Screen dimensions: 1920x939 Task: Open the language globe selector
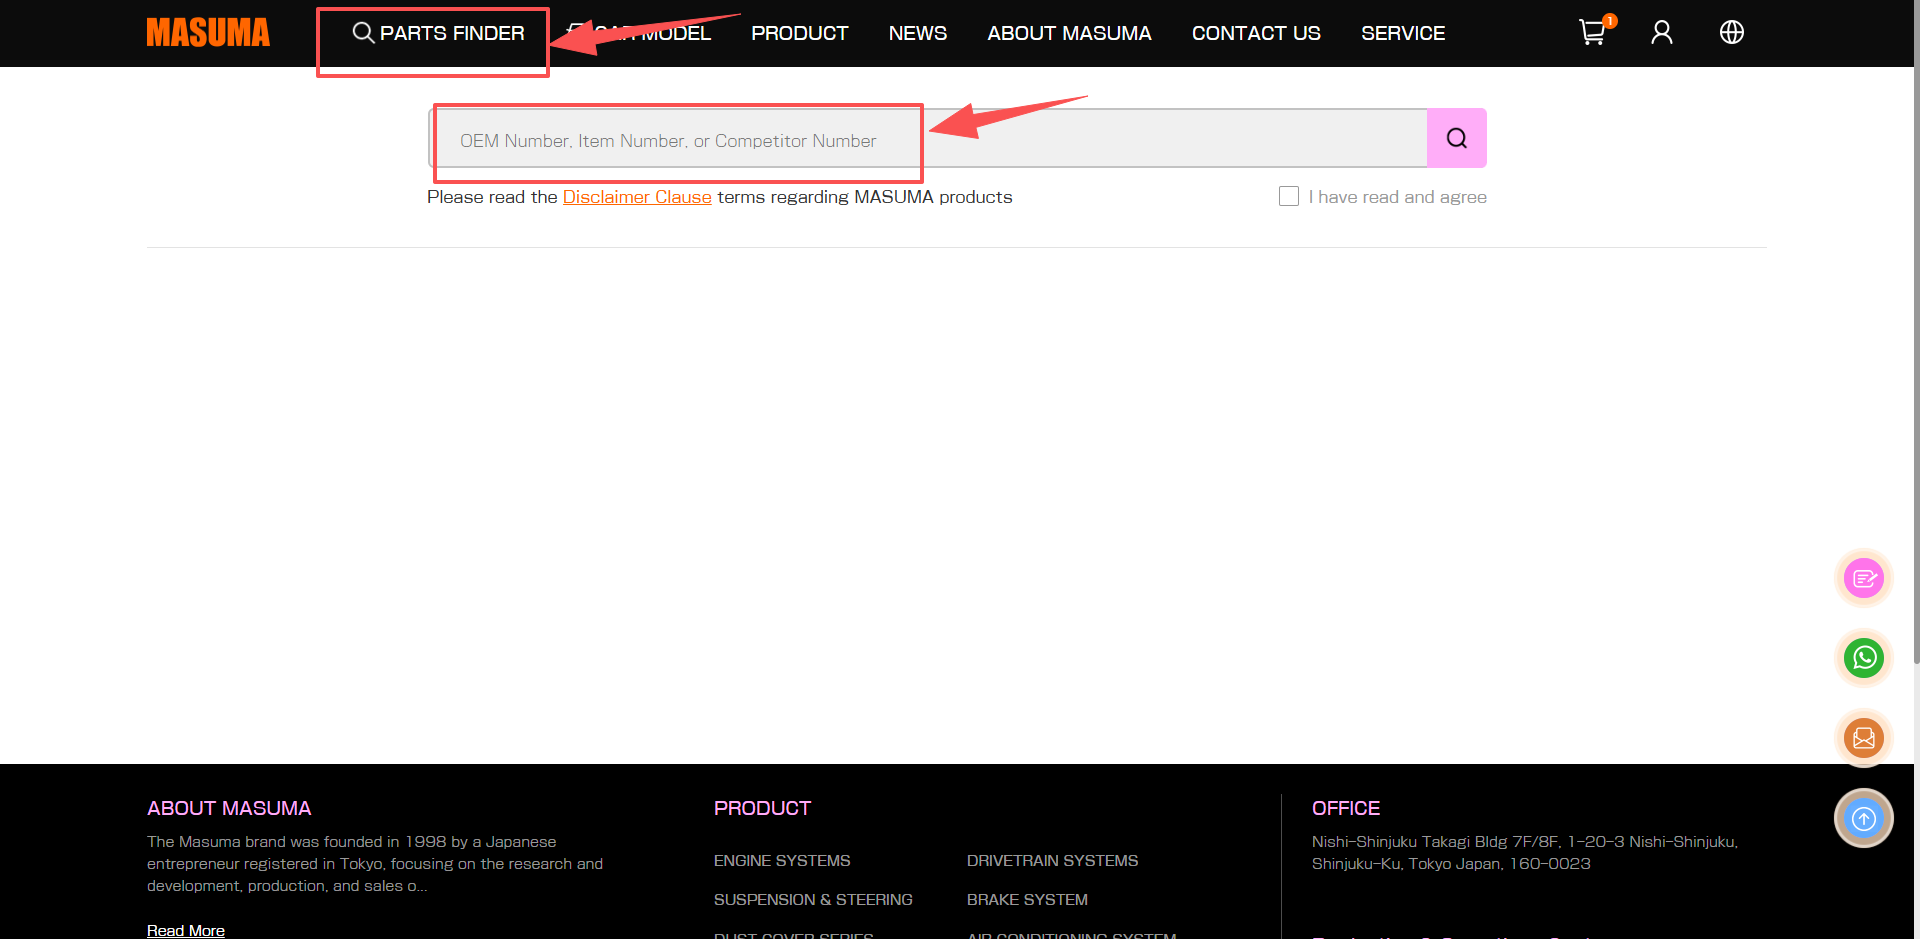click(1732, 33)
